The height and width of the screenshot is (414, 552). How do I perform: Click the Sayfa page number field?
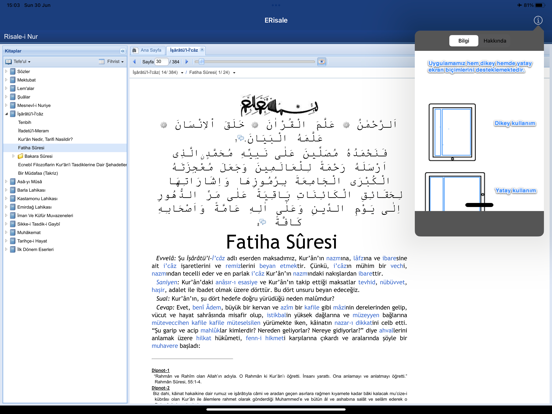[x=161, y=62]
